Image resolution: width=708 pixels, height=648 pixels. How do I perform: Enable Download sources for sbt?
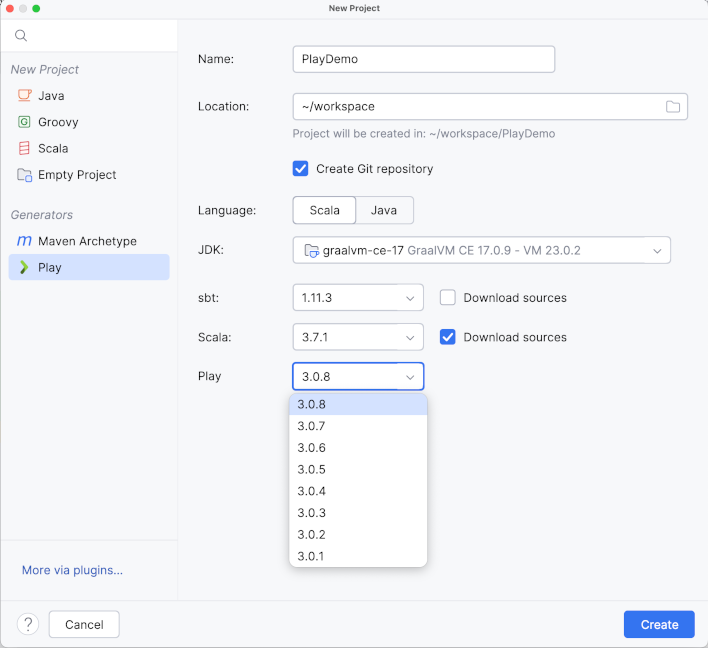[x=448, y=298]
